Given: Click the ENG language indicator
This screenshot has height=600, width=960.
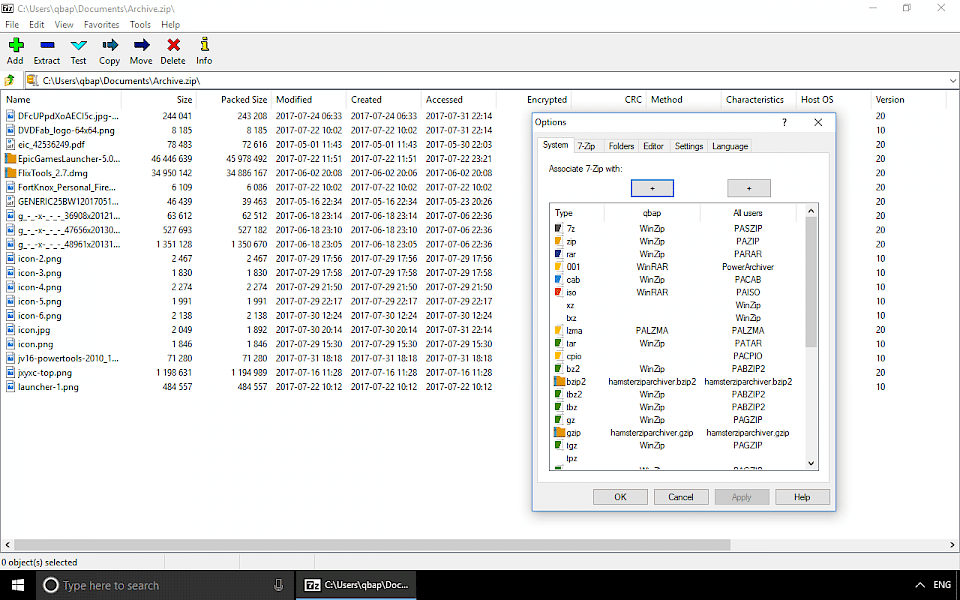Looking at the screenshot, I should pos(942,585).
